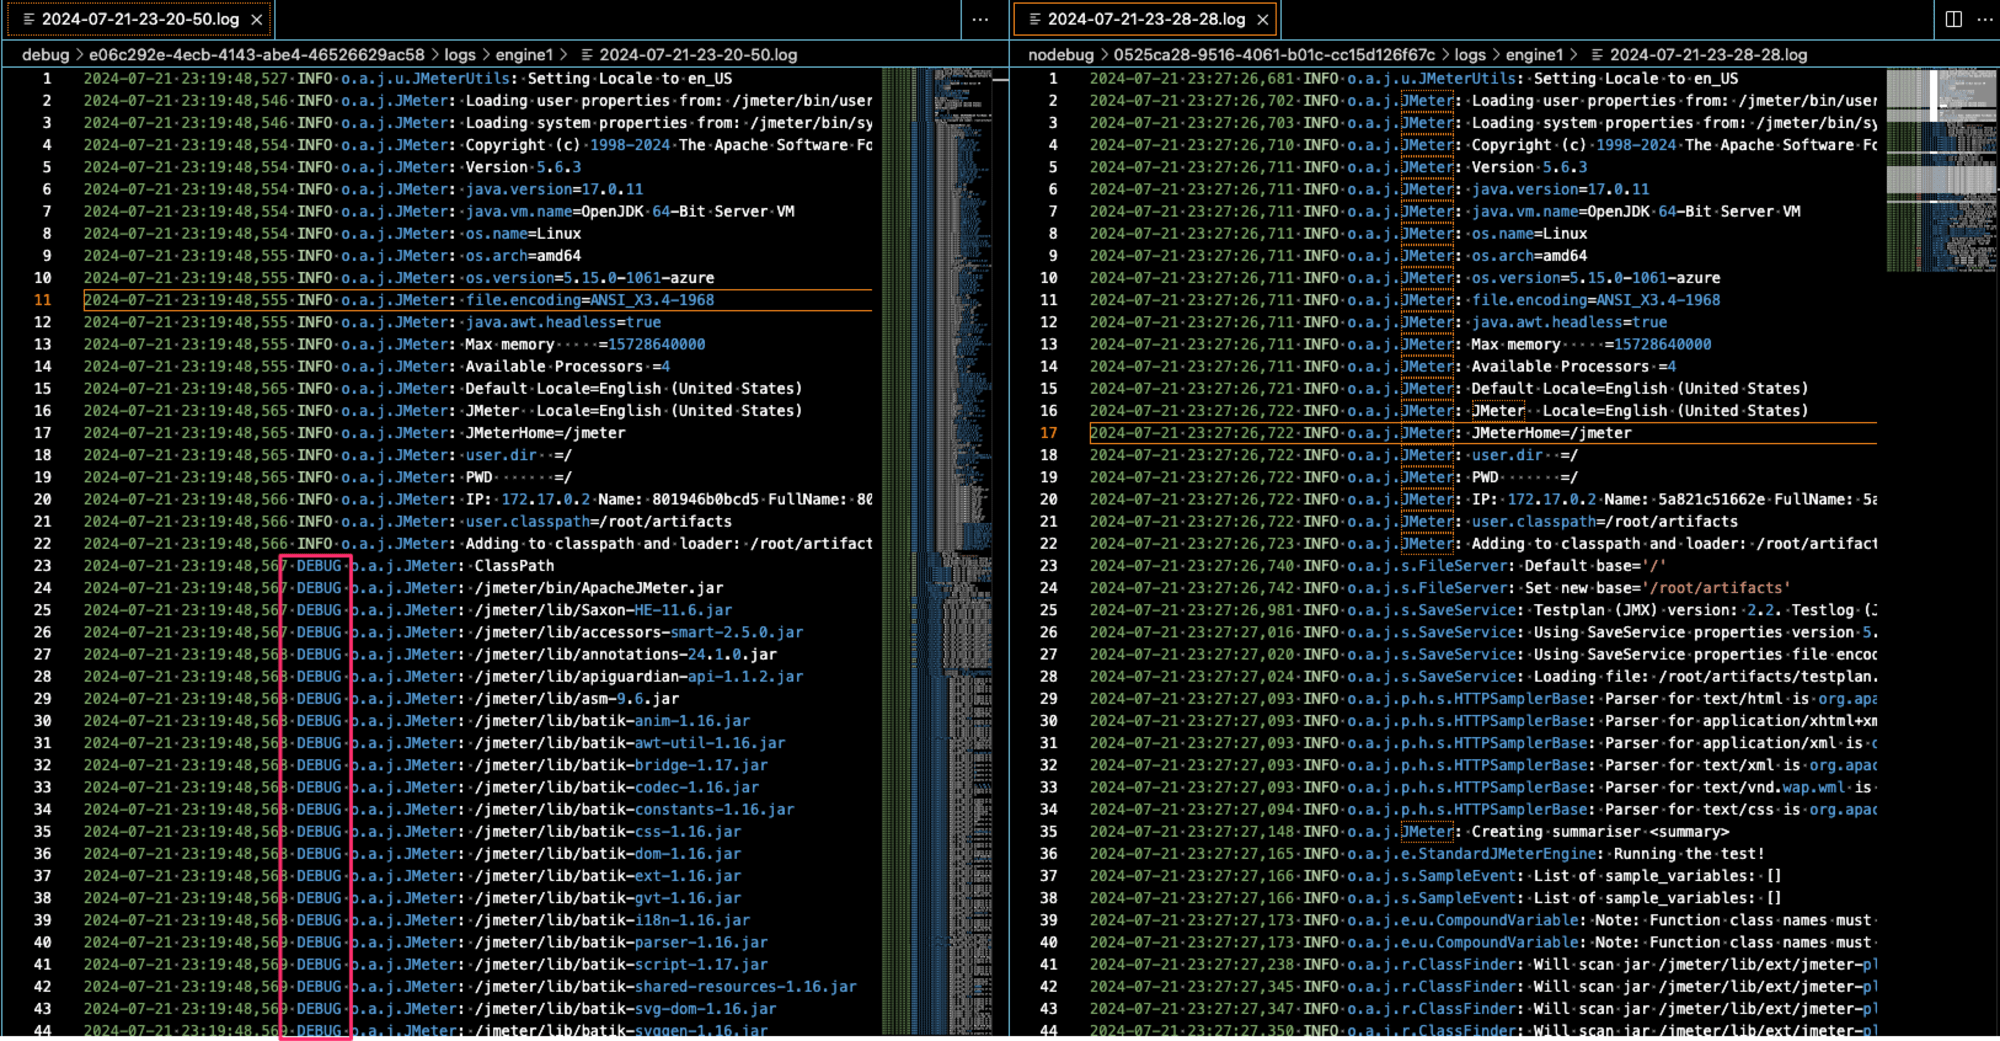This screenshot has height=1041, width=2000.
Task: Open More Actions menu of left editor group
Action: pos(980,19)
